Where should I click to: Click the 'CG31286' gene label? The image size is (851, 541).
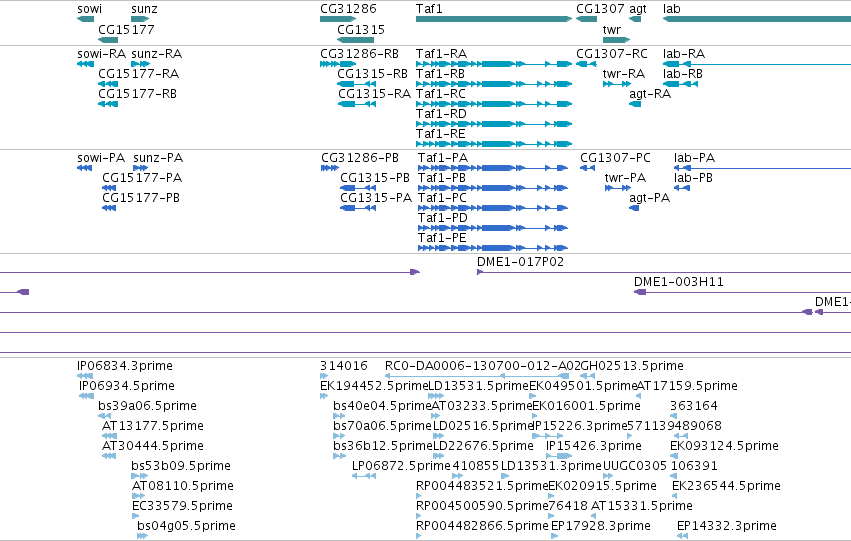pyautogui.click(x=348, y=9)
